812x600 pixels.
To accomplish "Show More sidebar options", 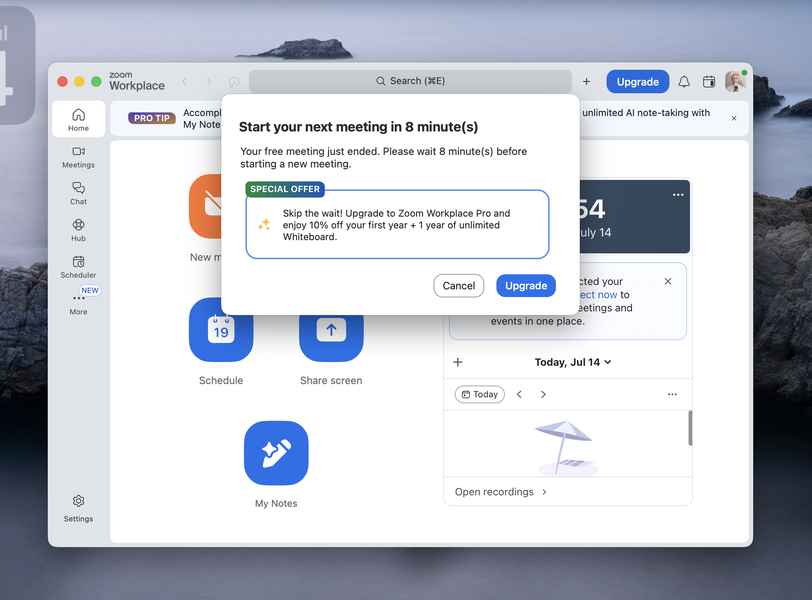I will pos(78,304).
